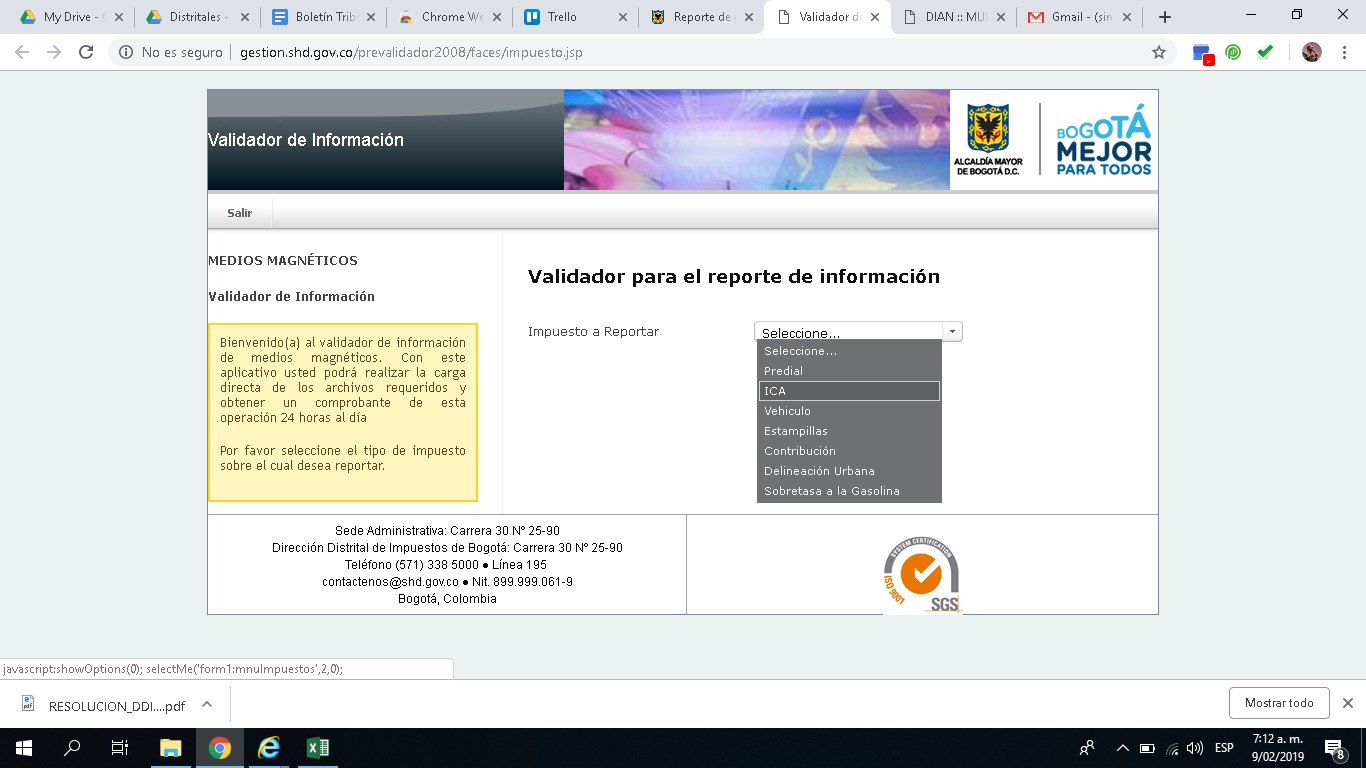Expand options for the RESOLUCION_DDI PDF download
The height and width of the screenshot is (768, 1366).
(207, 704)
